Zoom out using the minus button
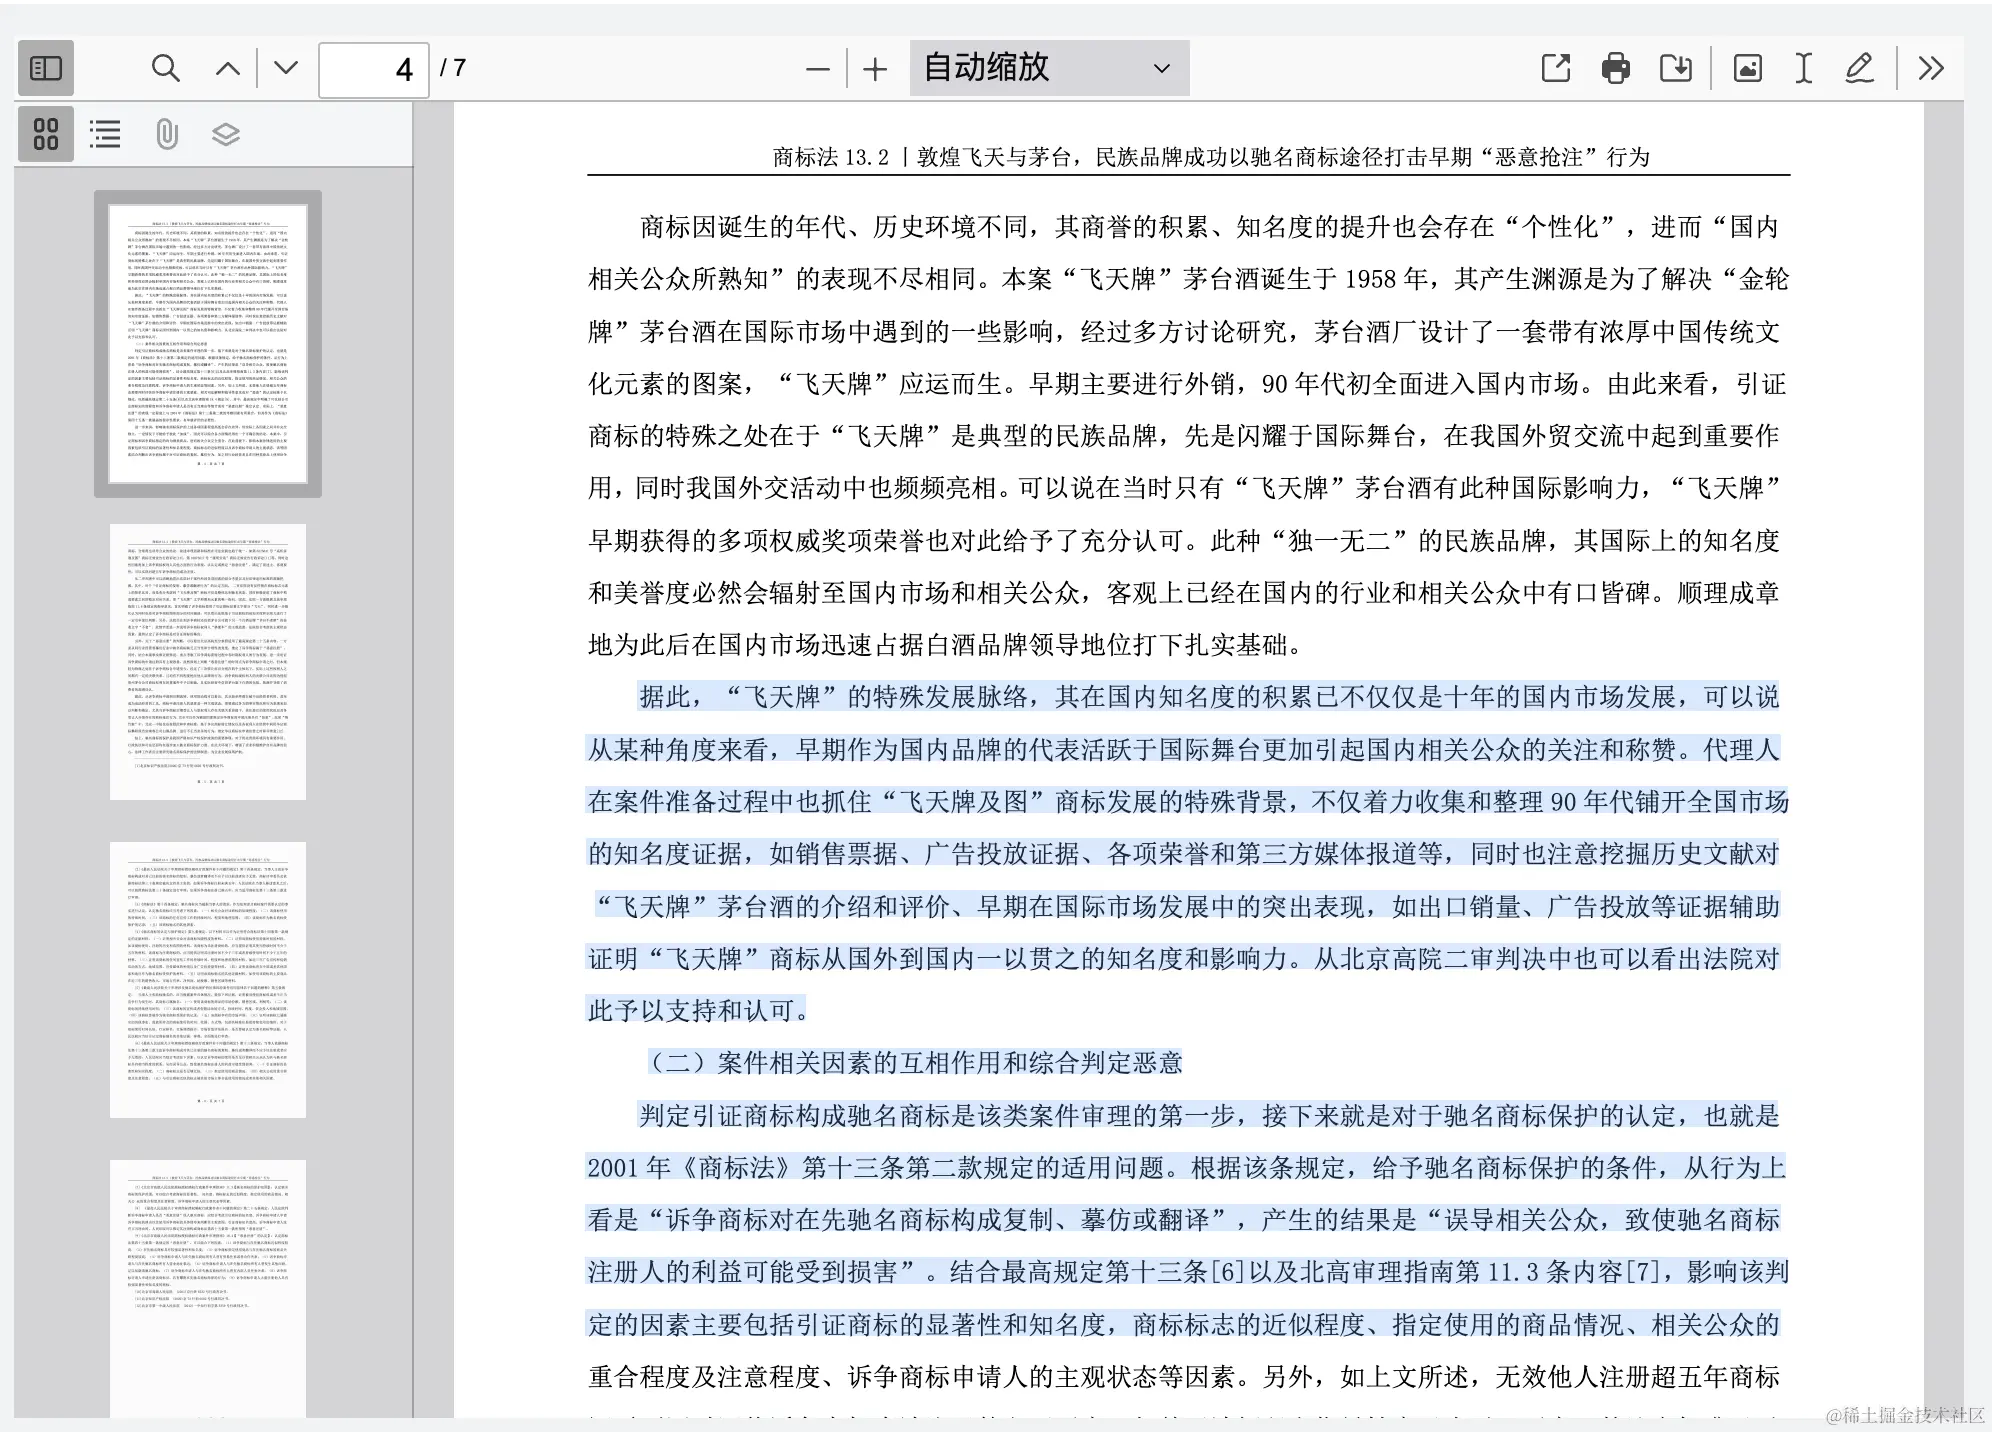Viewport: 1992px width, 1432px height. coord(817,68)
